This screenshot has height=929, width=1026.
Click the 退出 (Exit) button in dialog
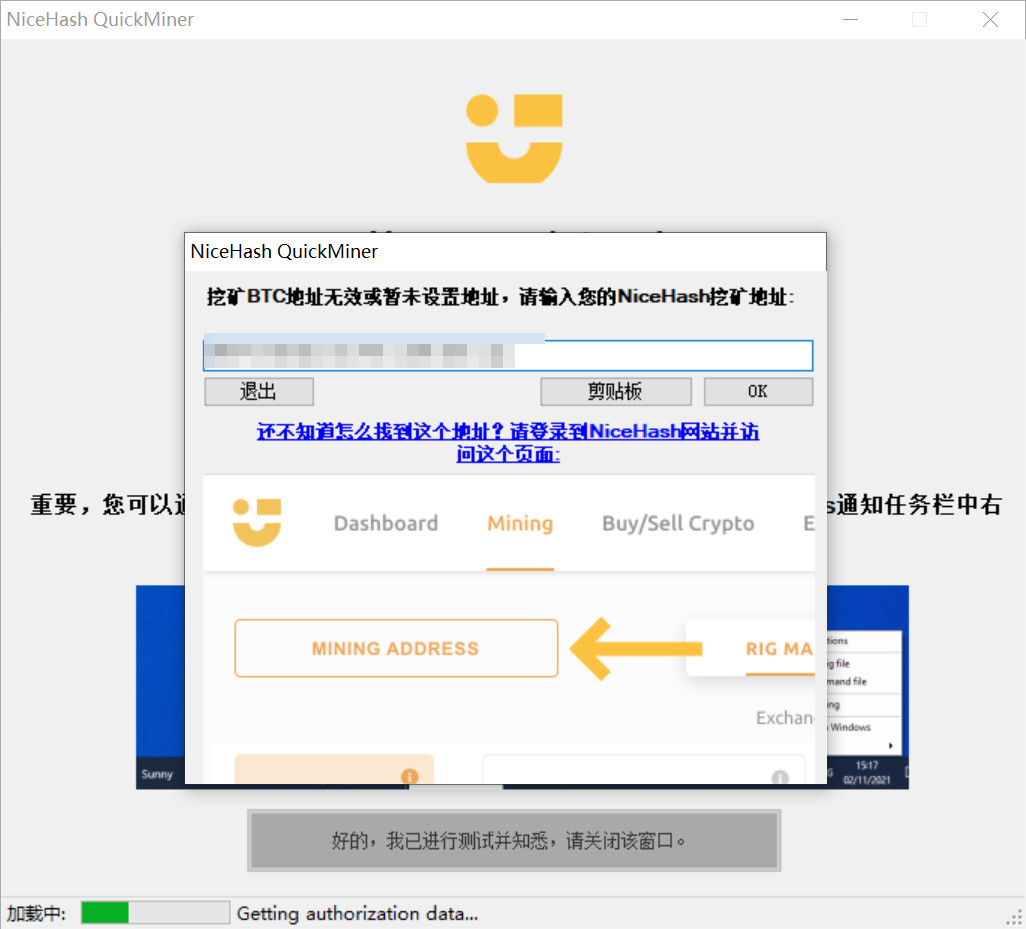click(258, 391)
